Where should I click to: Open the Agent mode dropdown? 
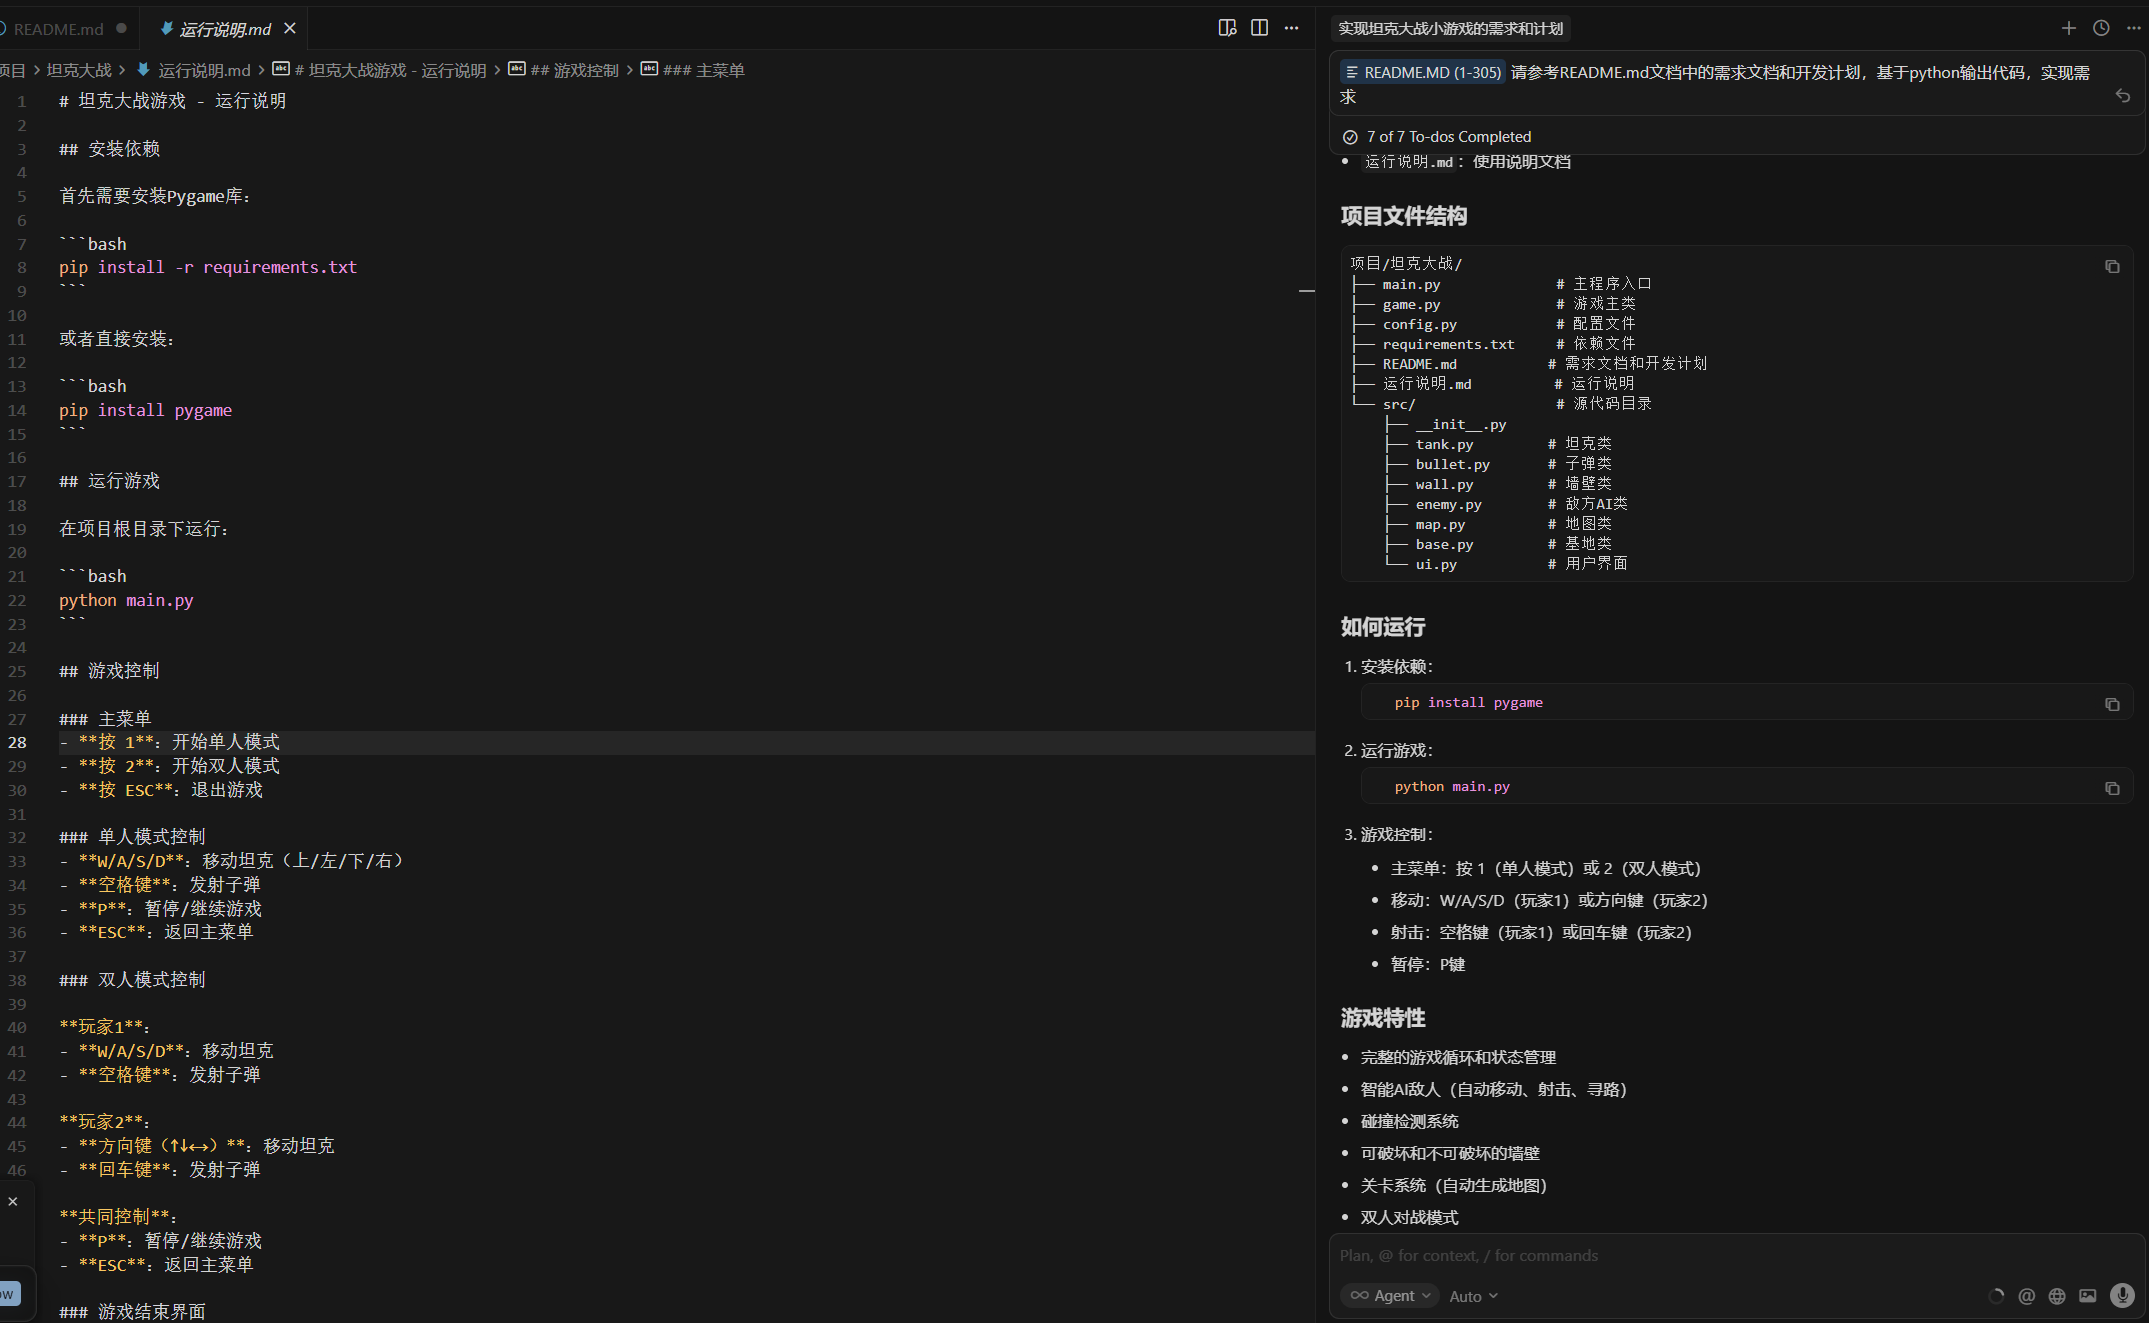click(x=1390, y=1296)
